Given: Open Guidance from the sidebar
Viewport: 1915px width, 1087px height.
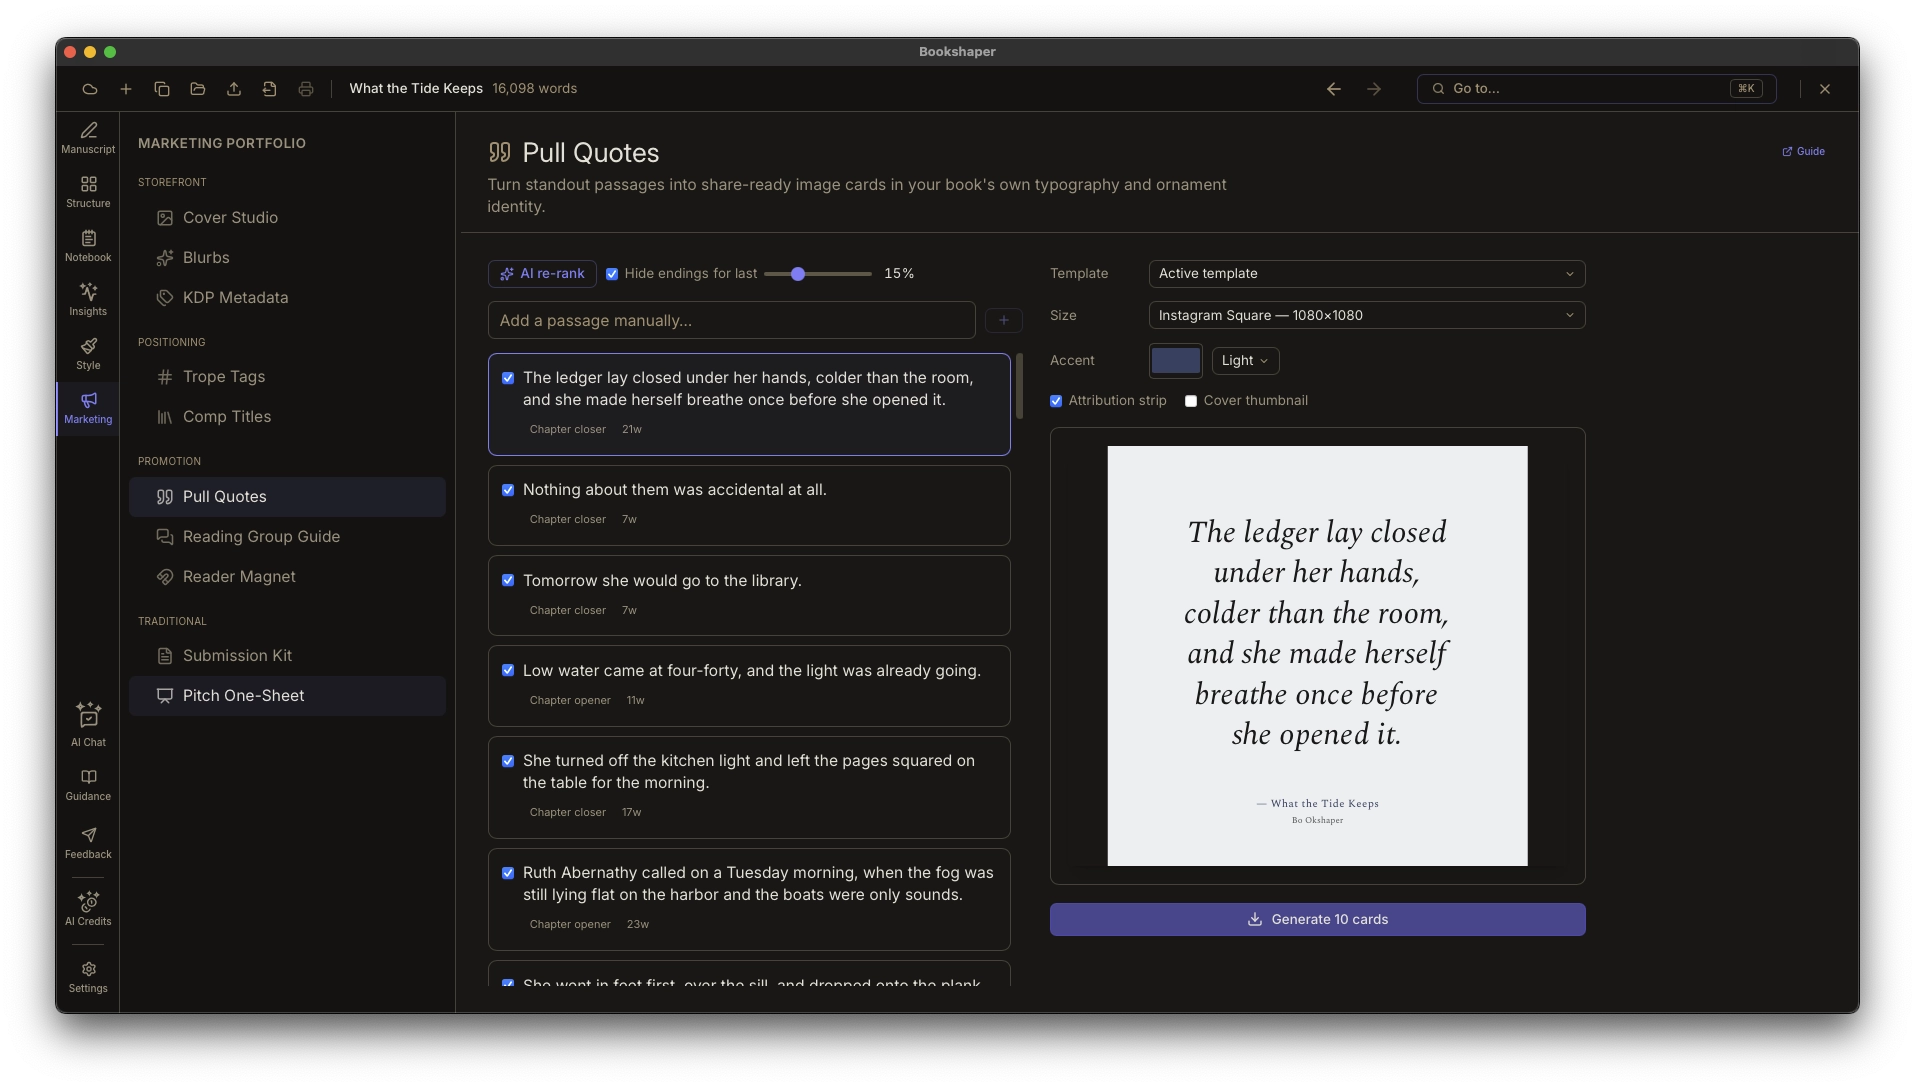Looking at the screenshot, I should coord(88,785).
